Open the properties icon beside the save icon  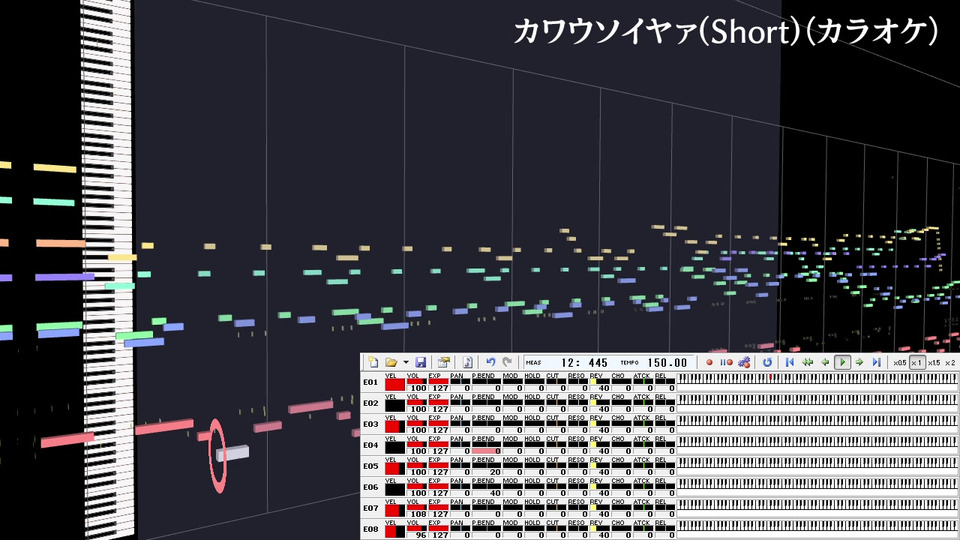(444, 362)
